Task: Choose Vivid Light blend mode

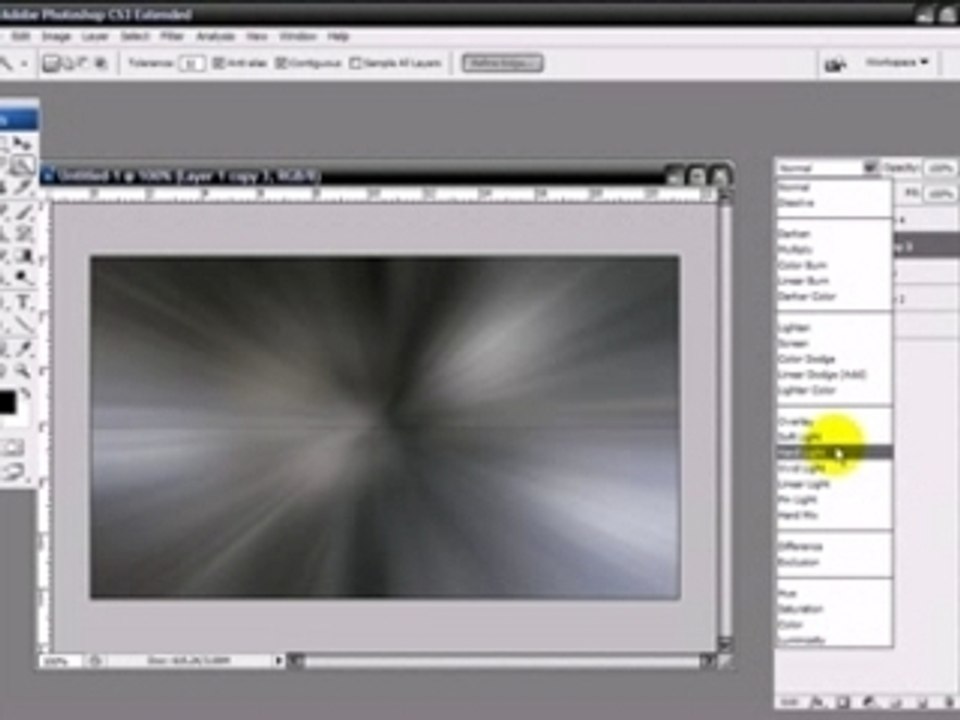Action: pyautogui.click(x=834, y=468)
